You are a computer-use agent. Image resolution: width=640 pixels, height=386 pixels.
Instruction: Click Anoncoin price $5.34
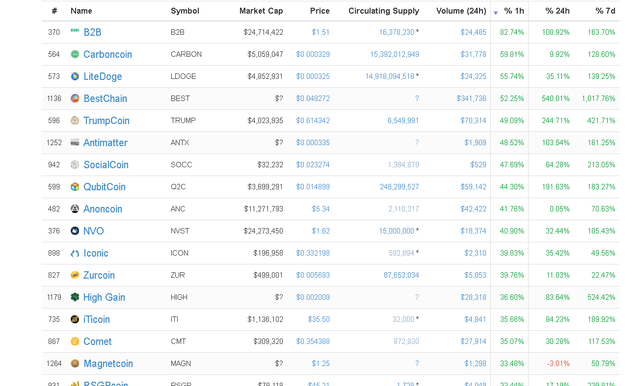(x=320, y=209)
